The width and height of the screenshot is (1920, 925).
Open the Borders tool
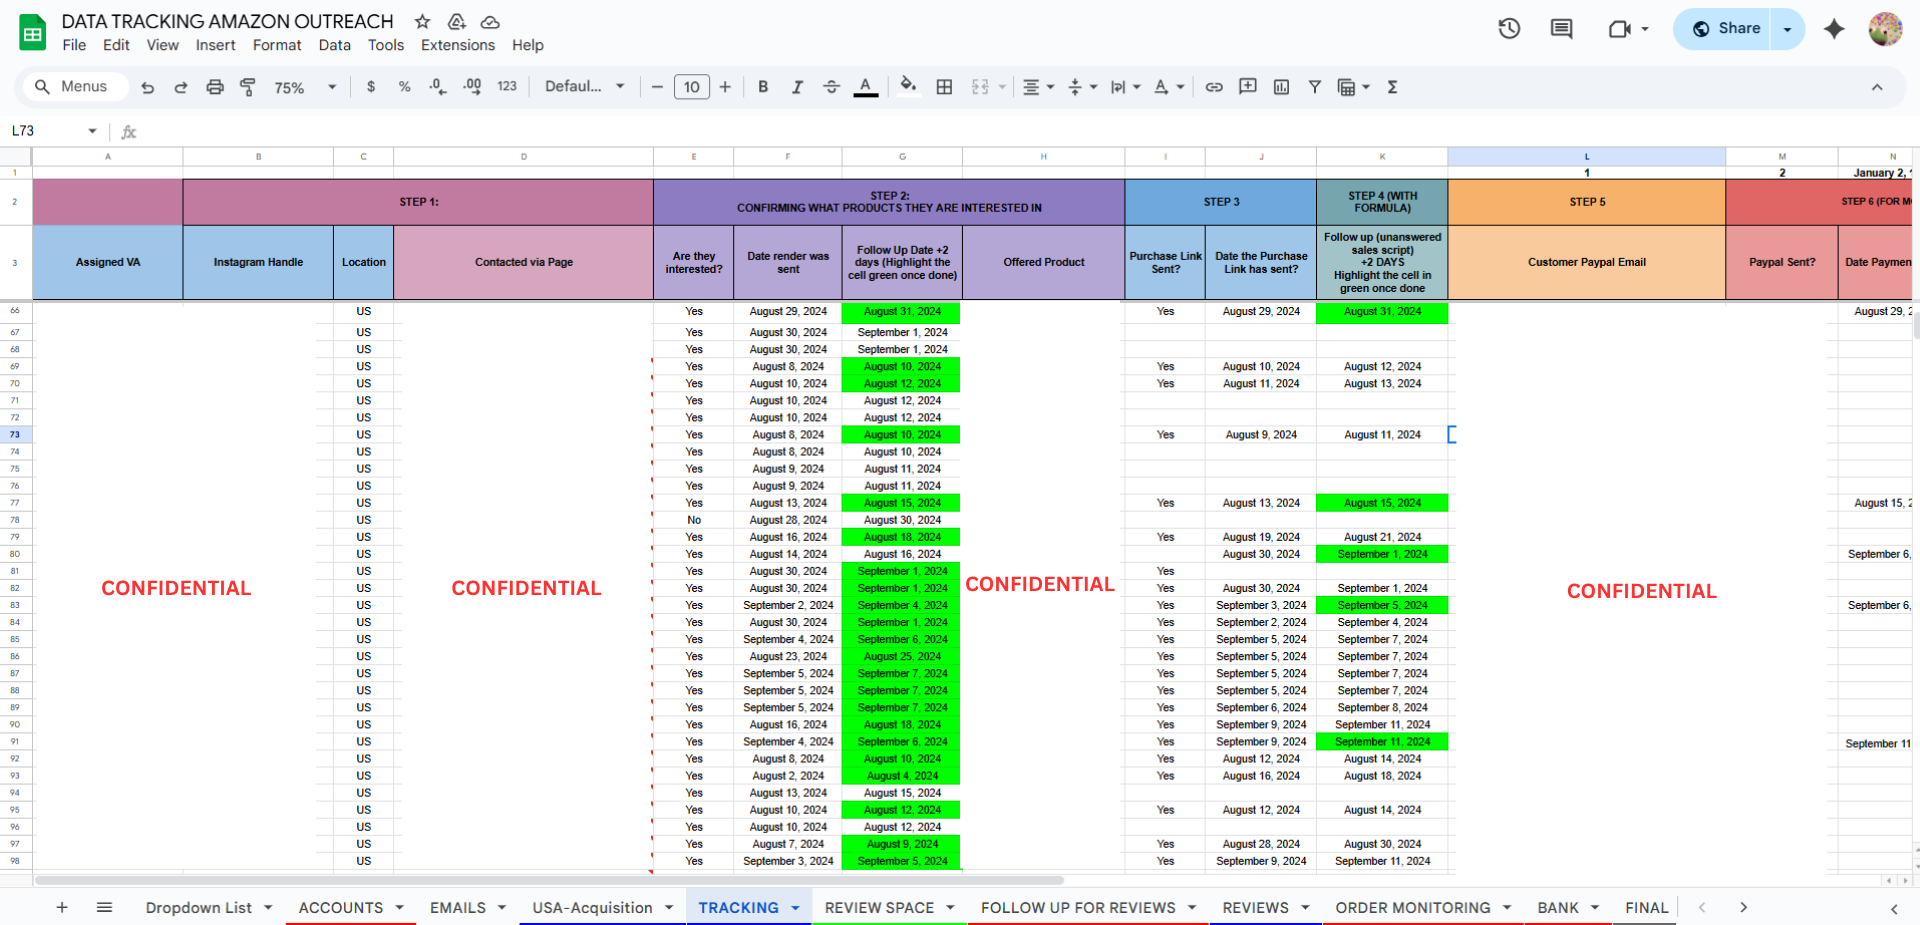(944, 87)
